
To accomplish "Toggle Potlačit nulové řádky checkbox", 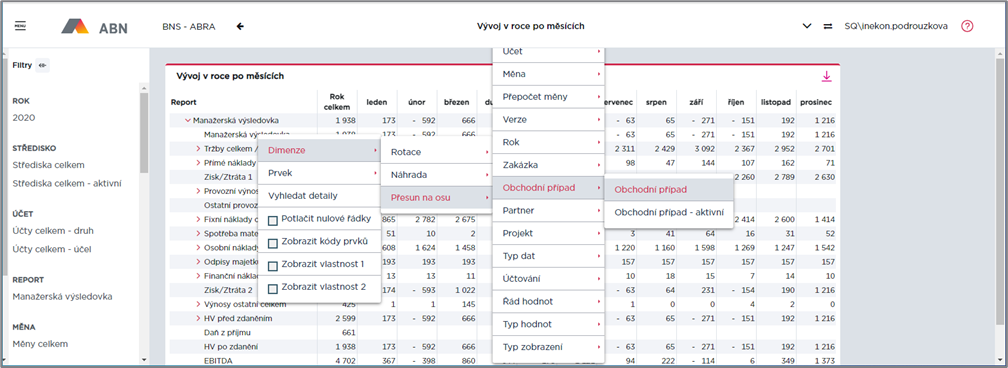I will click(273, 220).
